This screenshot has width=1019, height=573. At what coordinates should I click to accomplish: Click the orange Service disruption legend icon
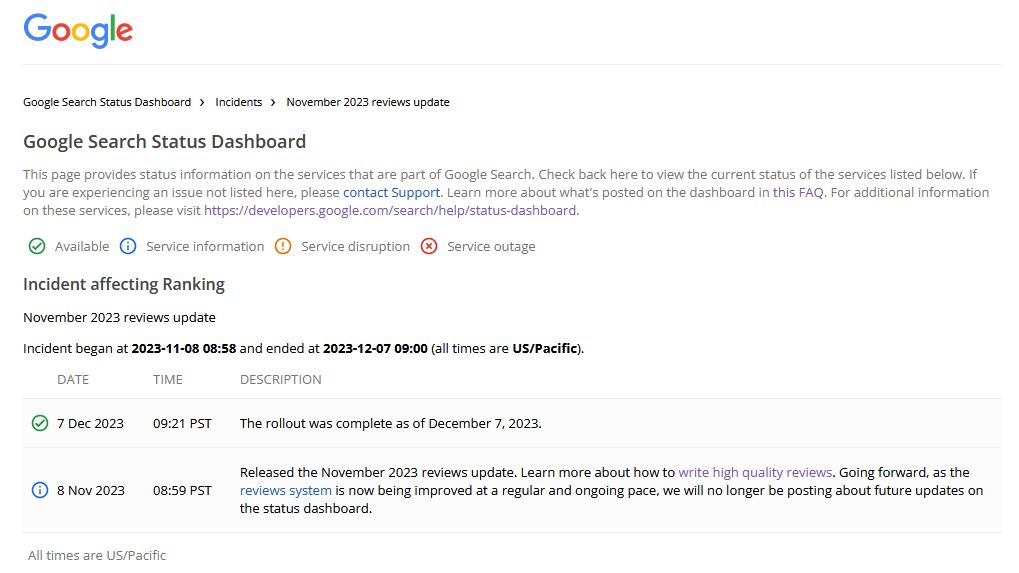(x=283, y=246)
